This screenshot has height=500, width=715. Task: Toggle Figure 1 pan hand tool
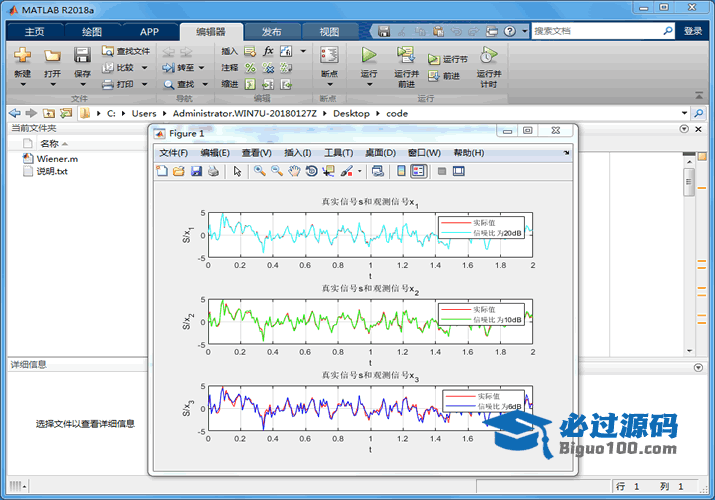[294, 171]
